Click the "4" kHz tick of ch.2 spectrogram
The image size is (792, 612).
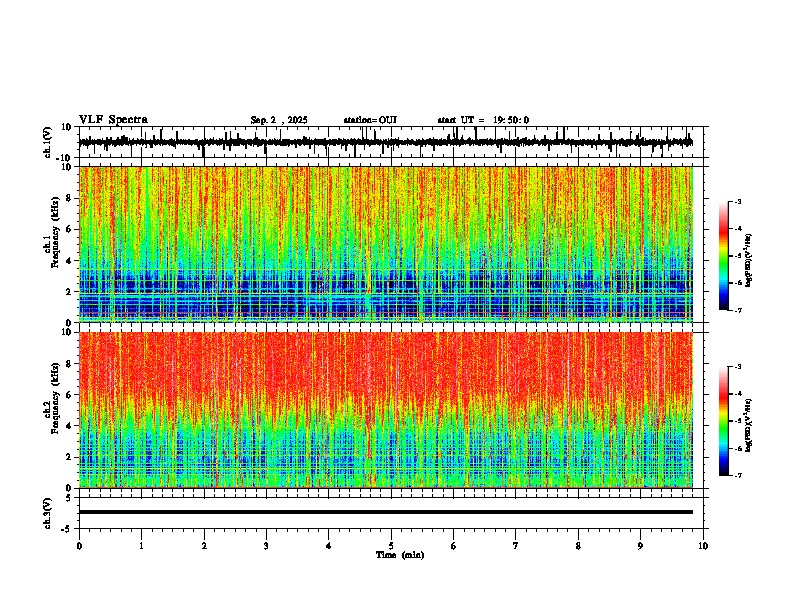(71, 426)
